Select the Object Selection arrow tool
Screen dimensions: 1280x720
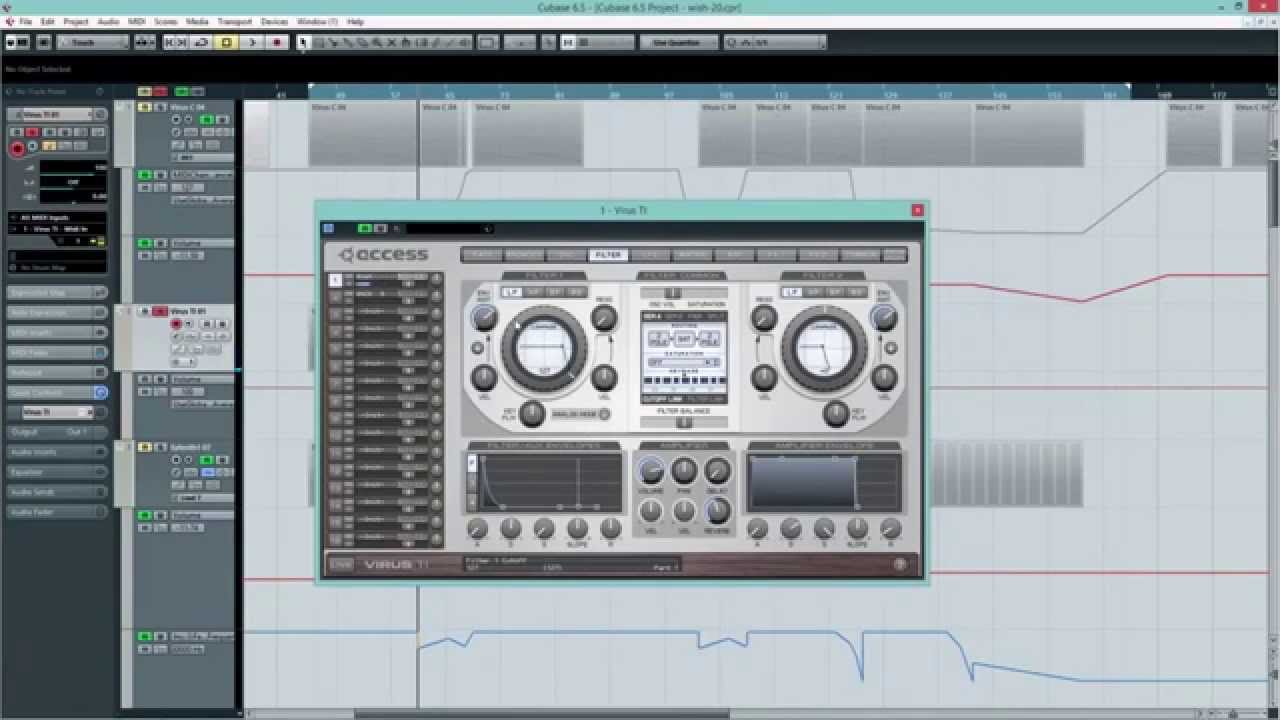(x=304, y=42)
